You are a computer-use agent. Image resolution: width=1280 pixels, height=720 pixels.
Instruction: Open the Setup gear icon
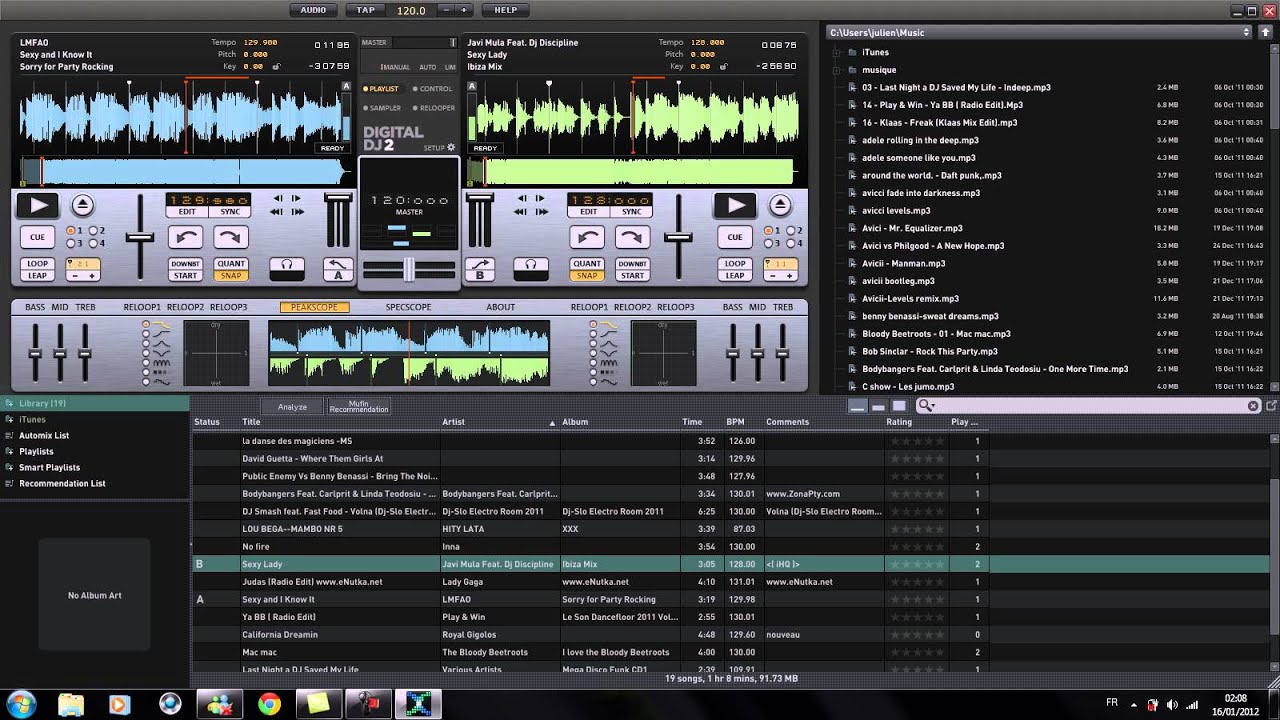[x=451, y=148]
